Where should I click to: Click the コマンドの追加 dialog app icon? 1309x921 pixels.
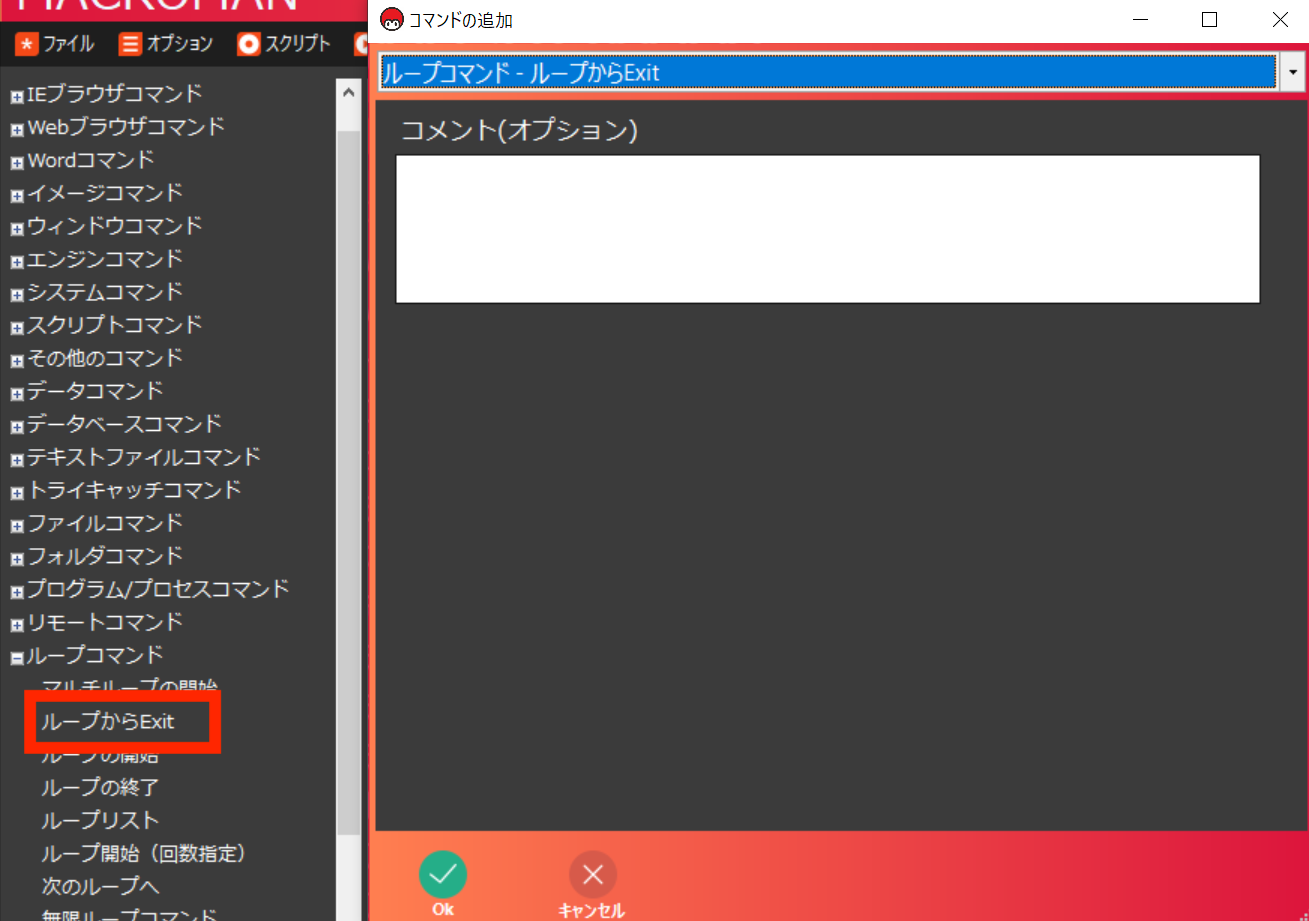point(392,19)
